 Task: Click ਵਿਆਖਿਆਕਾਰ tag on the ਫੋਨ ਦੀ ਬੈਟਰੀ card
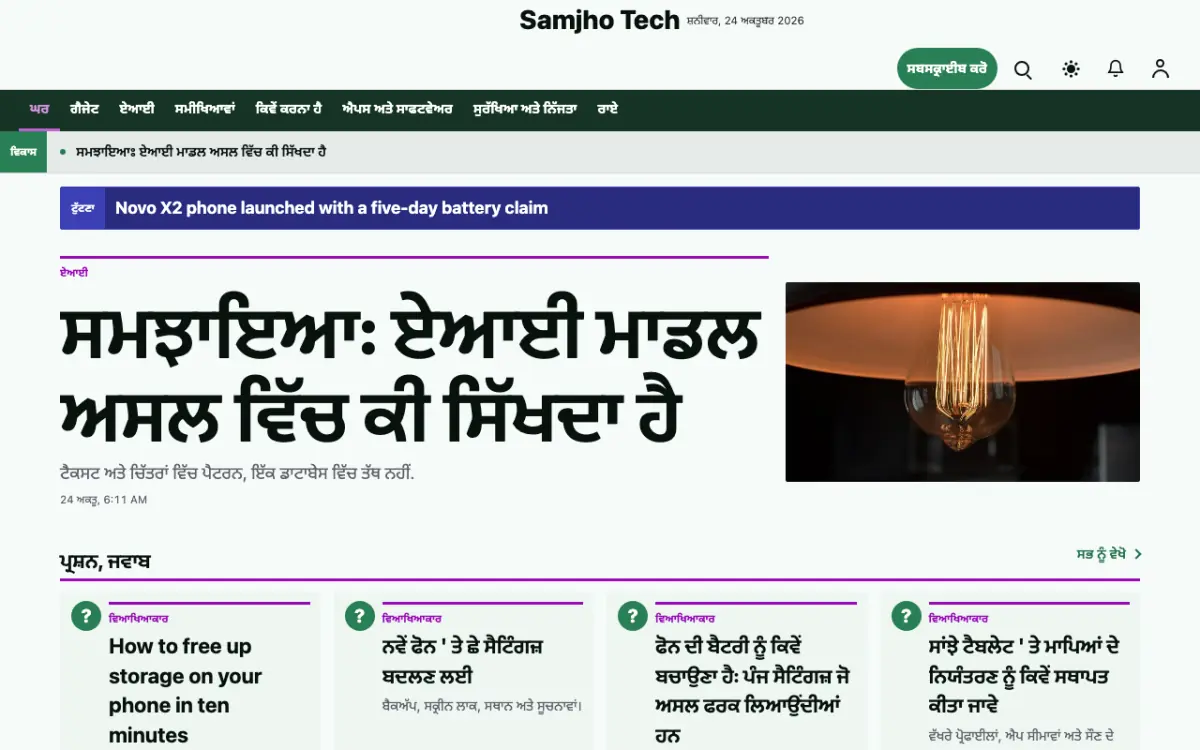point(685,619)
